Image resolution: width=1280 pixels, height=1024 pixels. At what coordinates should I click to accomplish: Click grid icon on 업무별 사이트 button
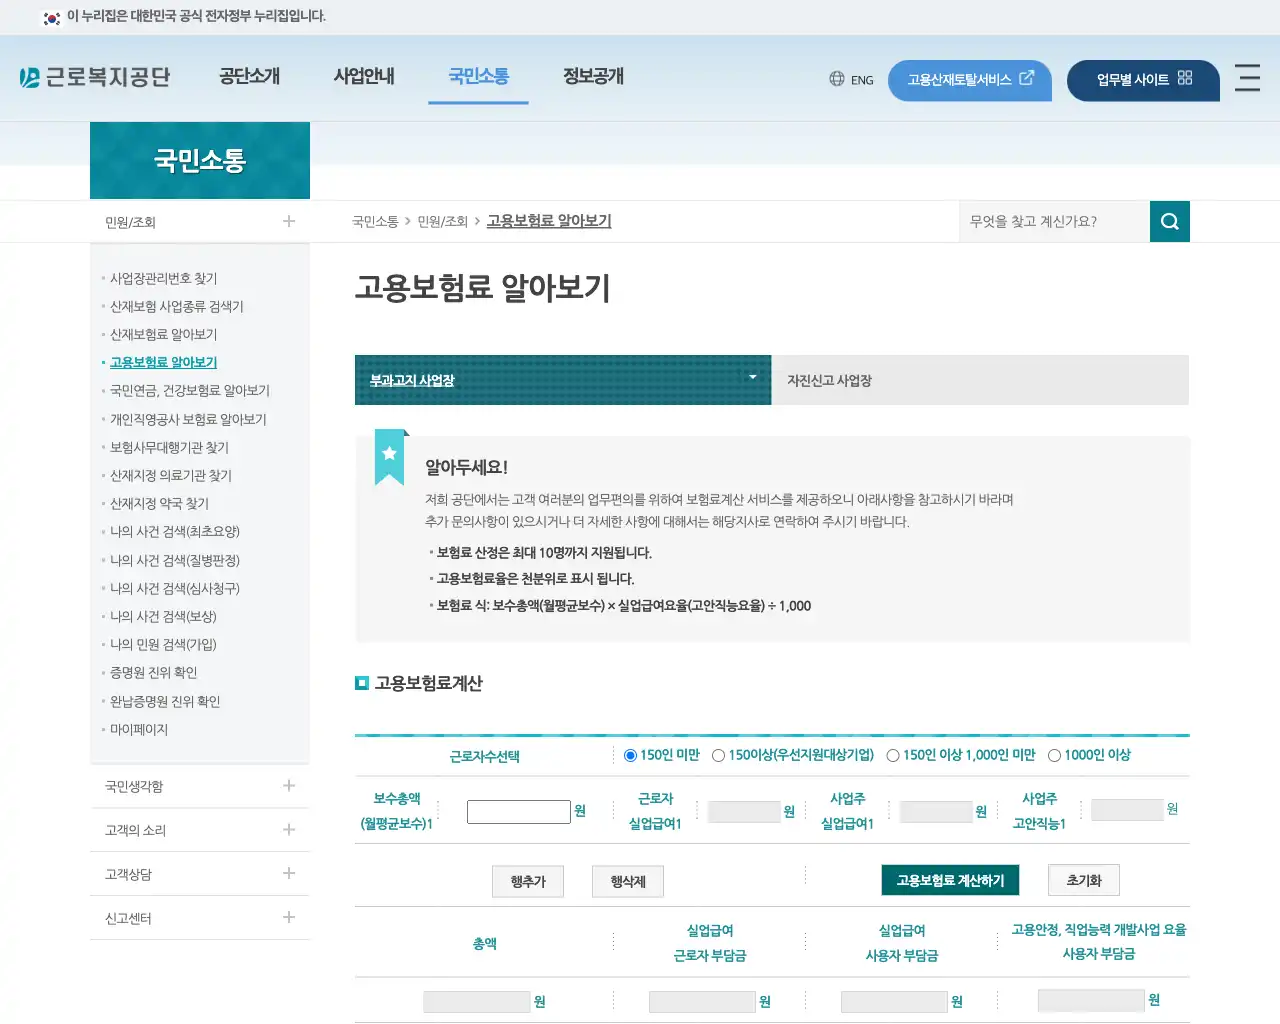1184,80
